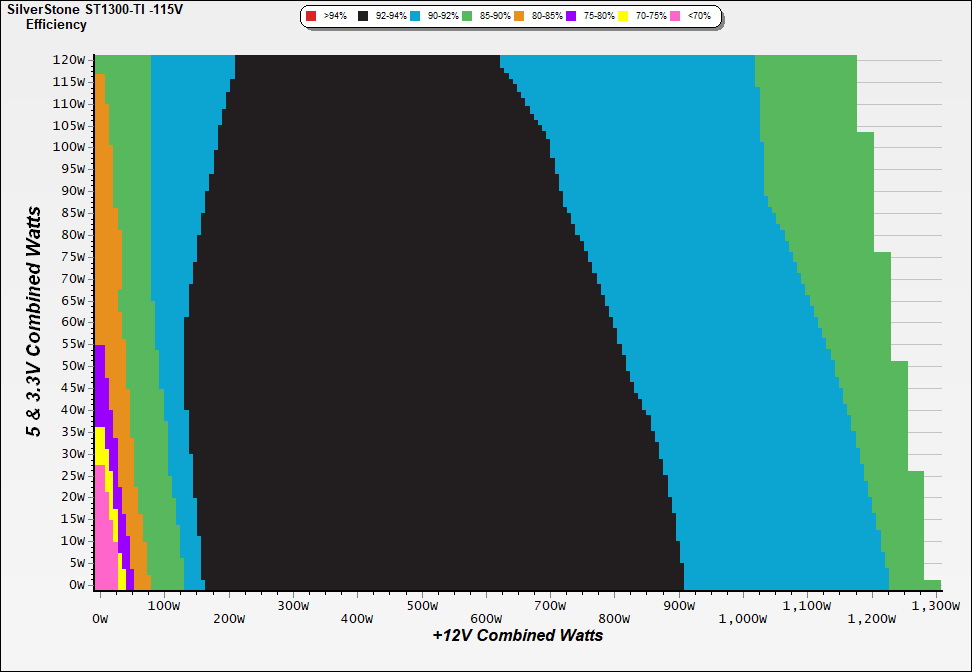The width and height of the screenshot is (972, 672).
Task: Click the Efficiency subtitle text
Action: 56,24
